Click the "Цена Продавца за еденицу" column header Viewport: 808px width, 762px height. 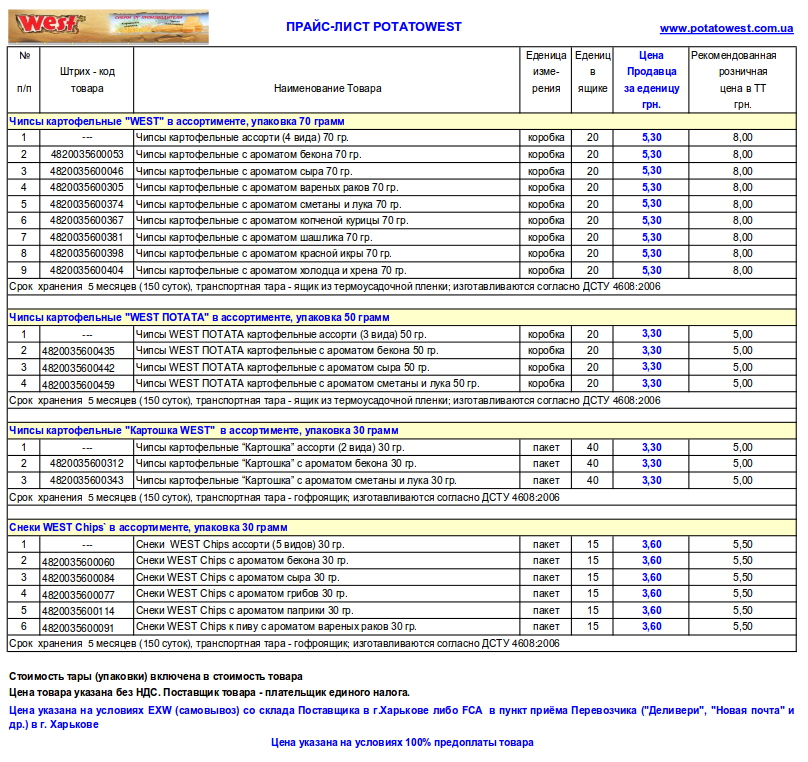[651, 80]
